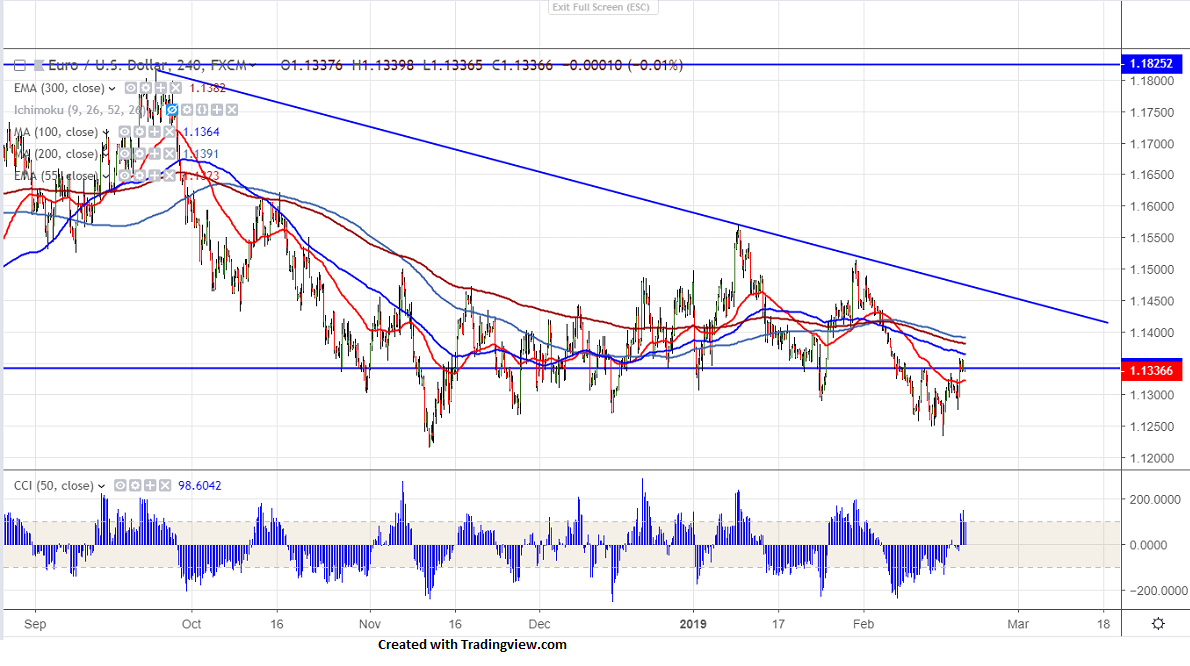The width and height of the screenshot is (1190, 666).
Task: Click the flag icon beside Euro / U.S. Dollar
Action: pos(39,65)
